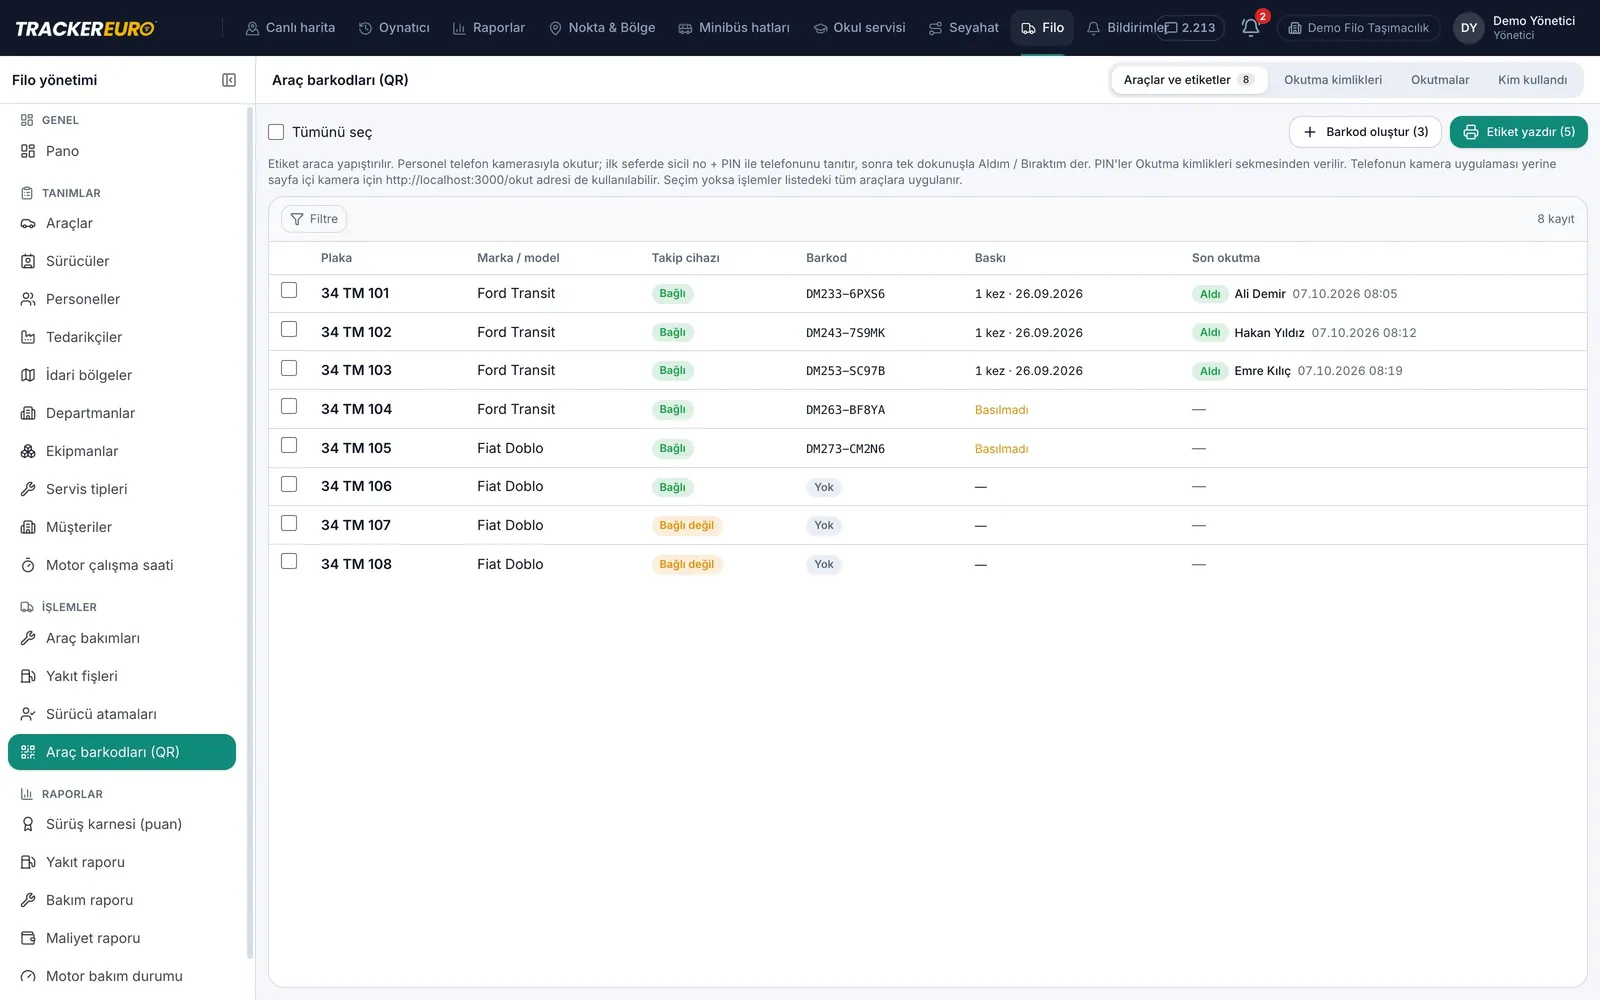Click the Servis tipleri wrench icon
The height and width of the screenshot is (1000, 1600).
[28, 489]
